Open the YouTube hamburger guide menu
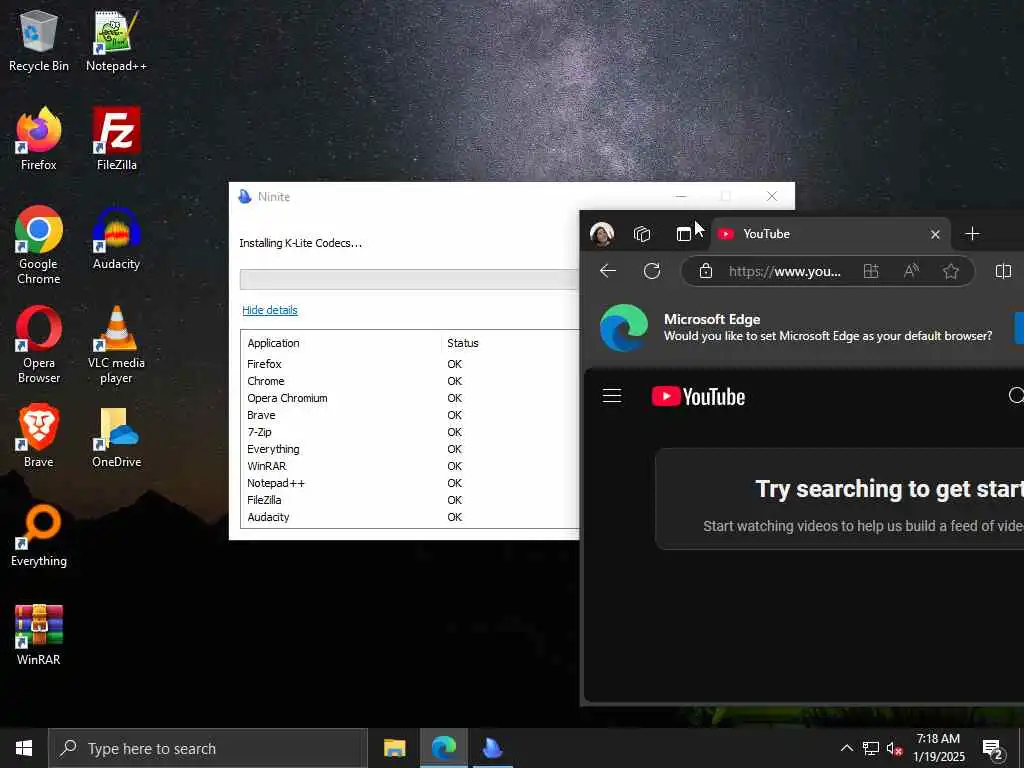The width and height of the screenshot is (1024, 768). (612, 396)
